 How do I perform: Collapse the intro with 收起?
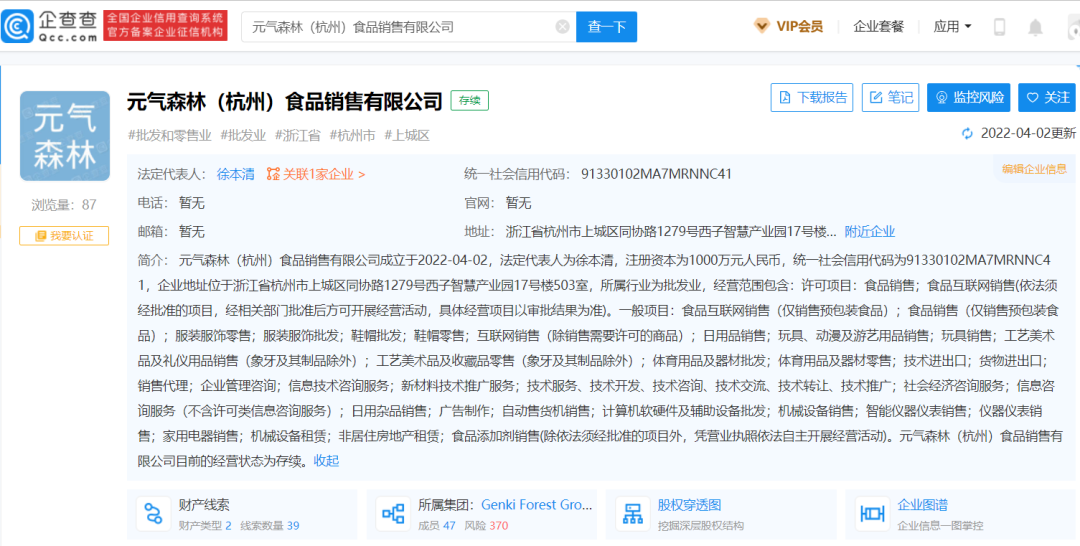click(x=326, y=461)
